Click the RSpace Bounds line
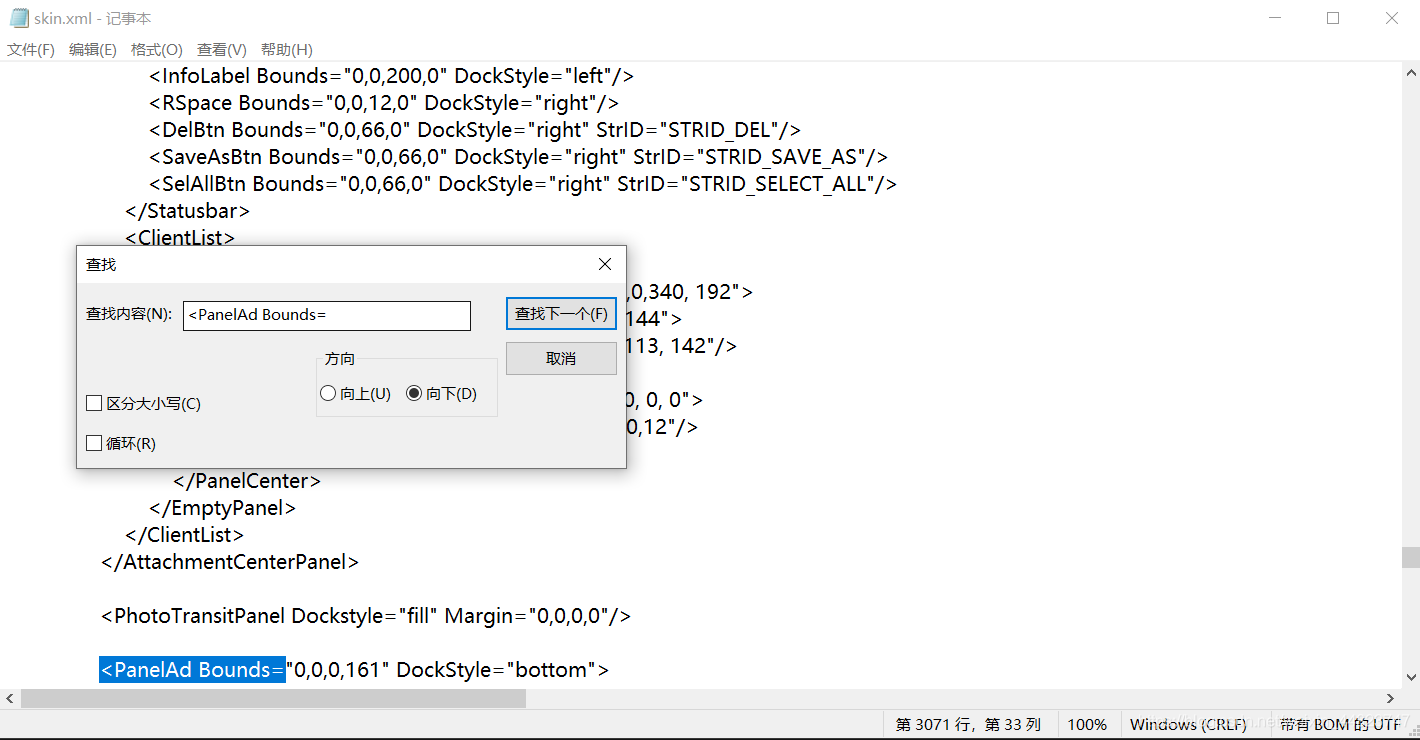This screenshot has height=740, width=1420. tap(384, 103)
